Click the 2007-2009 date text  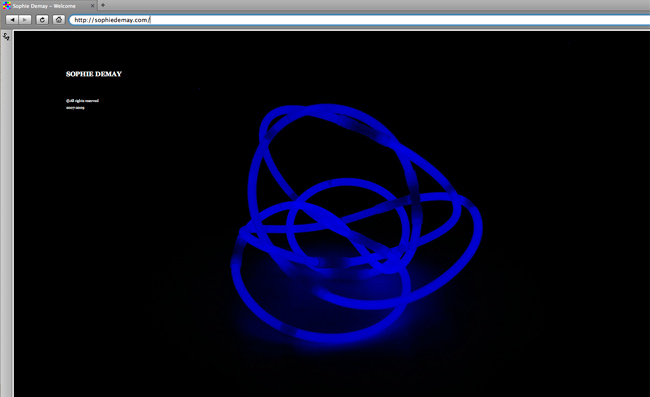coord(75,108)
